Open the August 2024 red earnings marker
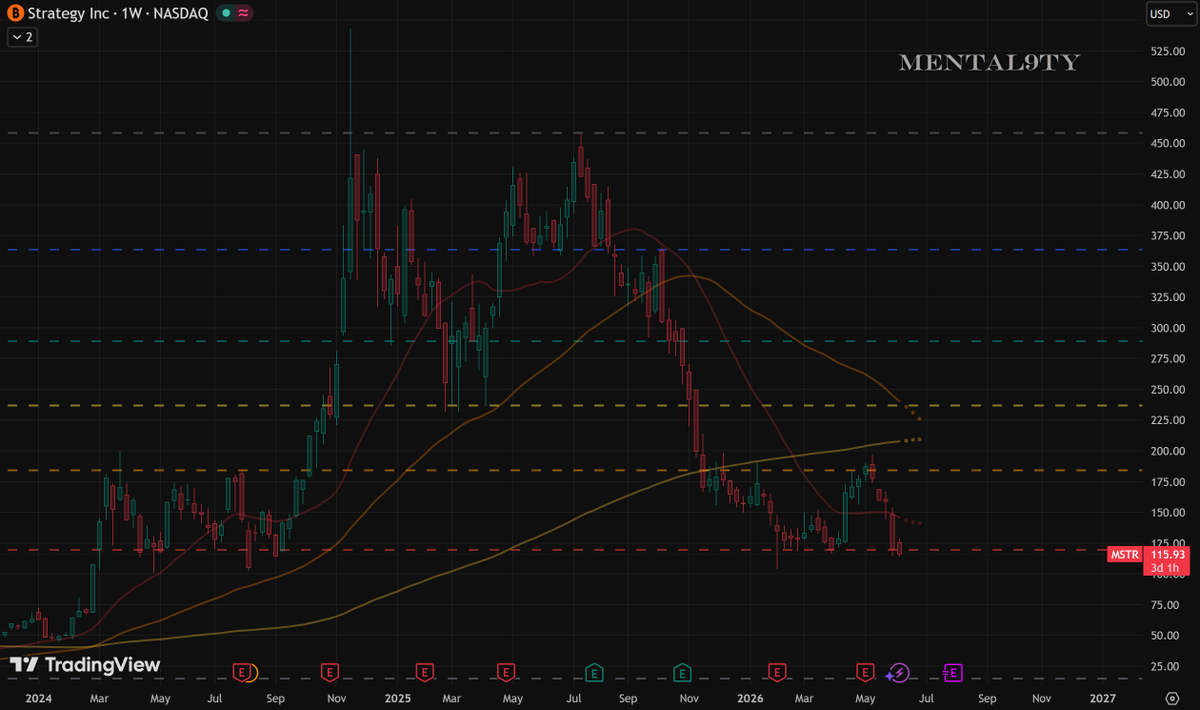 click(242, 671)
